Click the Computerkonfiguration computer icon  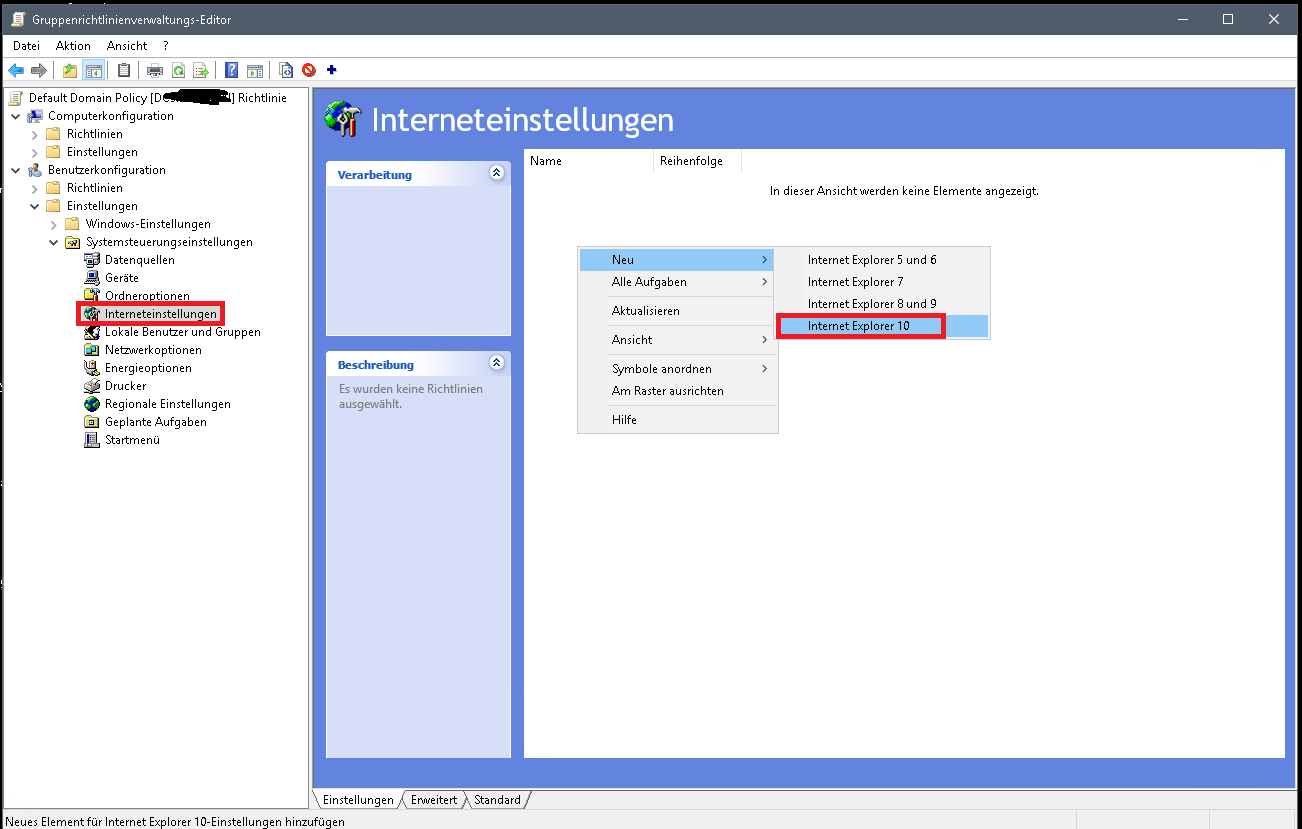point(36,116)
